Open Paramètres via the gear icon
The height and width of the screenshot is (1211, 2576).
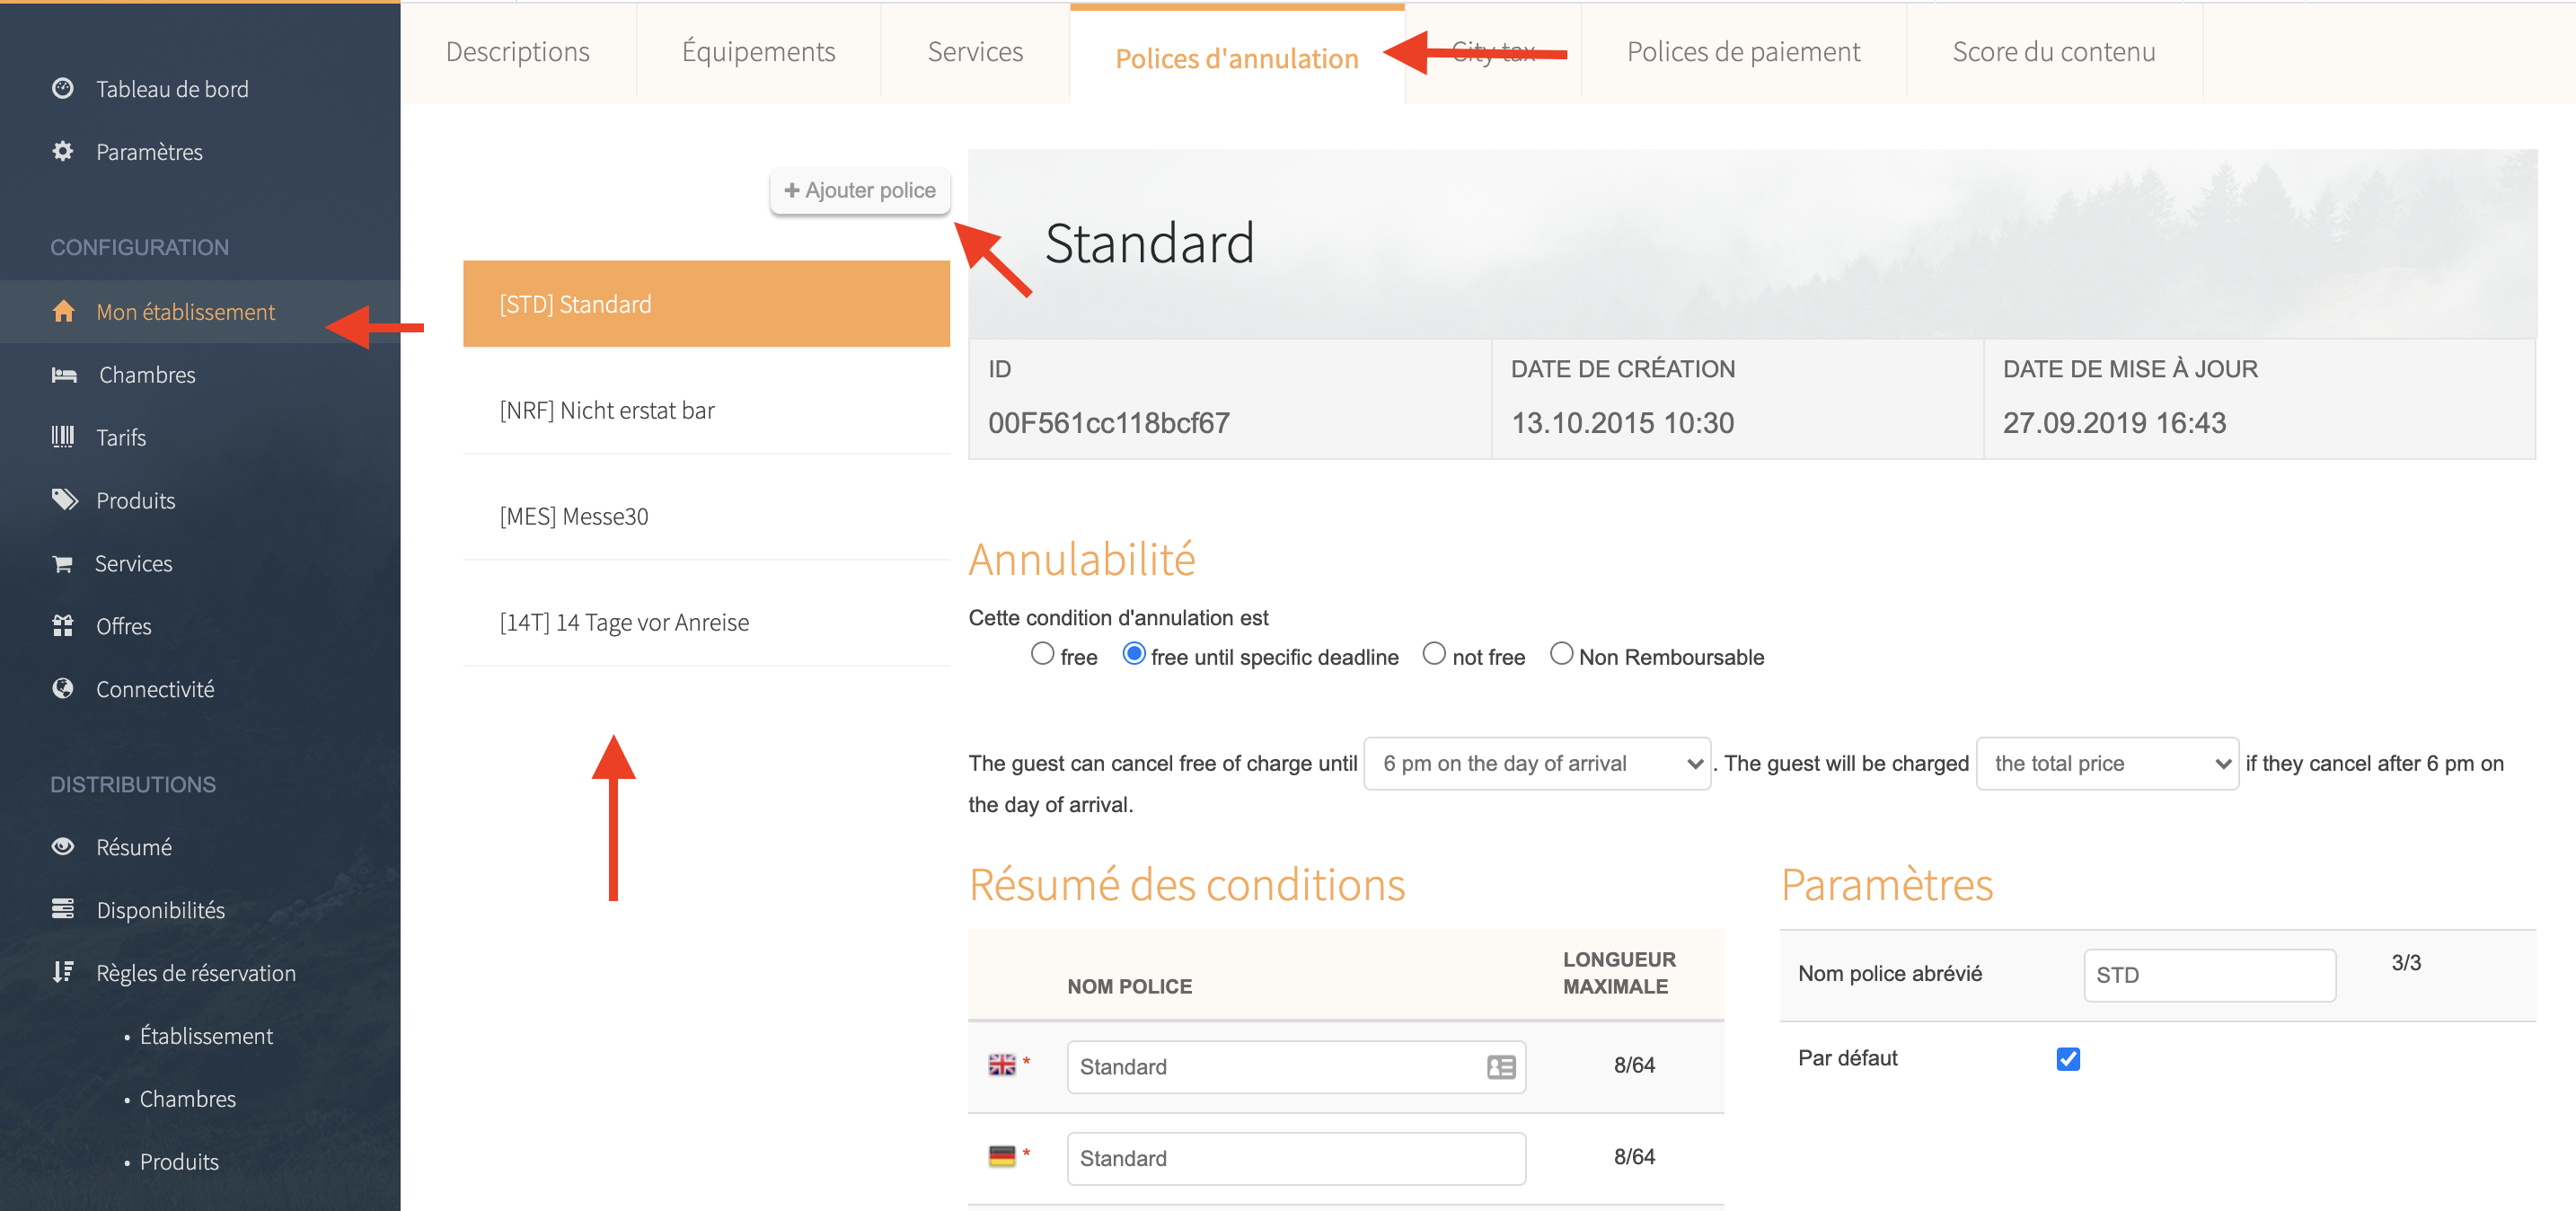63,151
